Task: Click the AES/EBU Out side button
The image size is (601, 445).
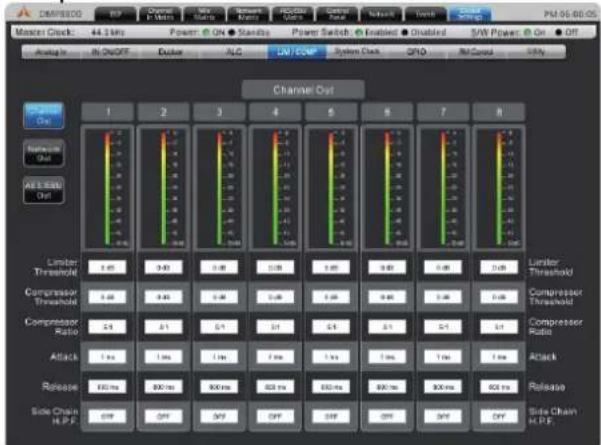Action: click(x=44, y=190)
